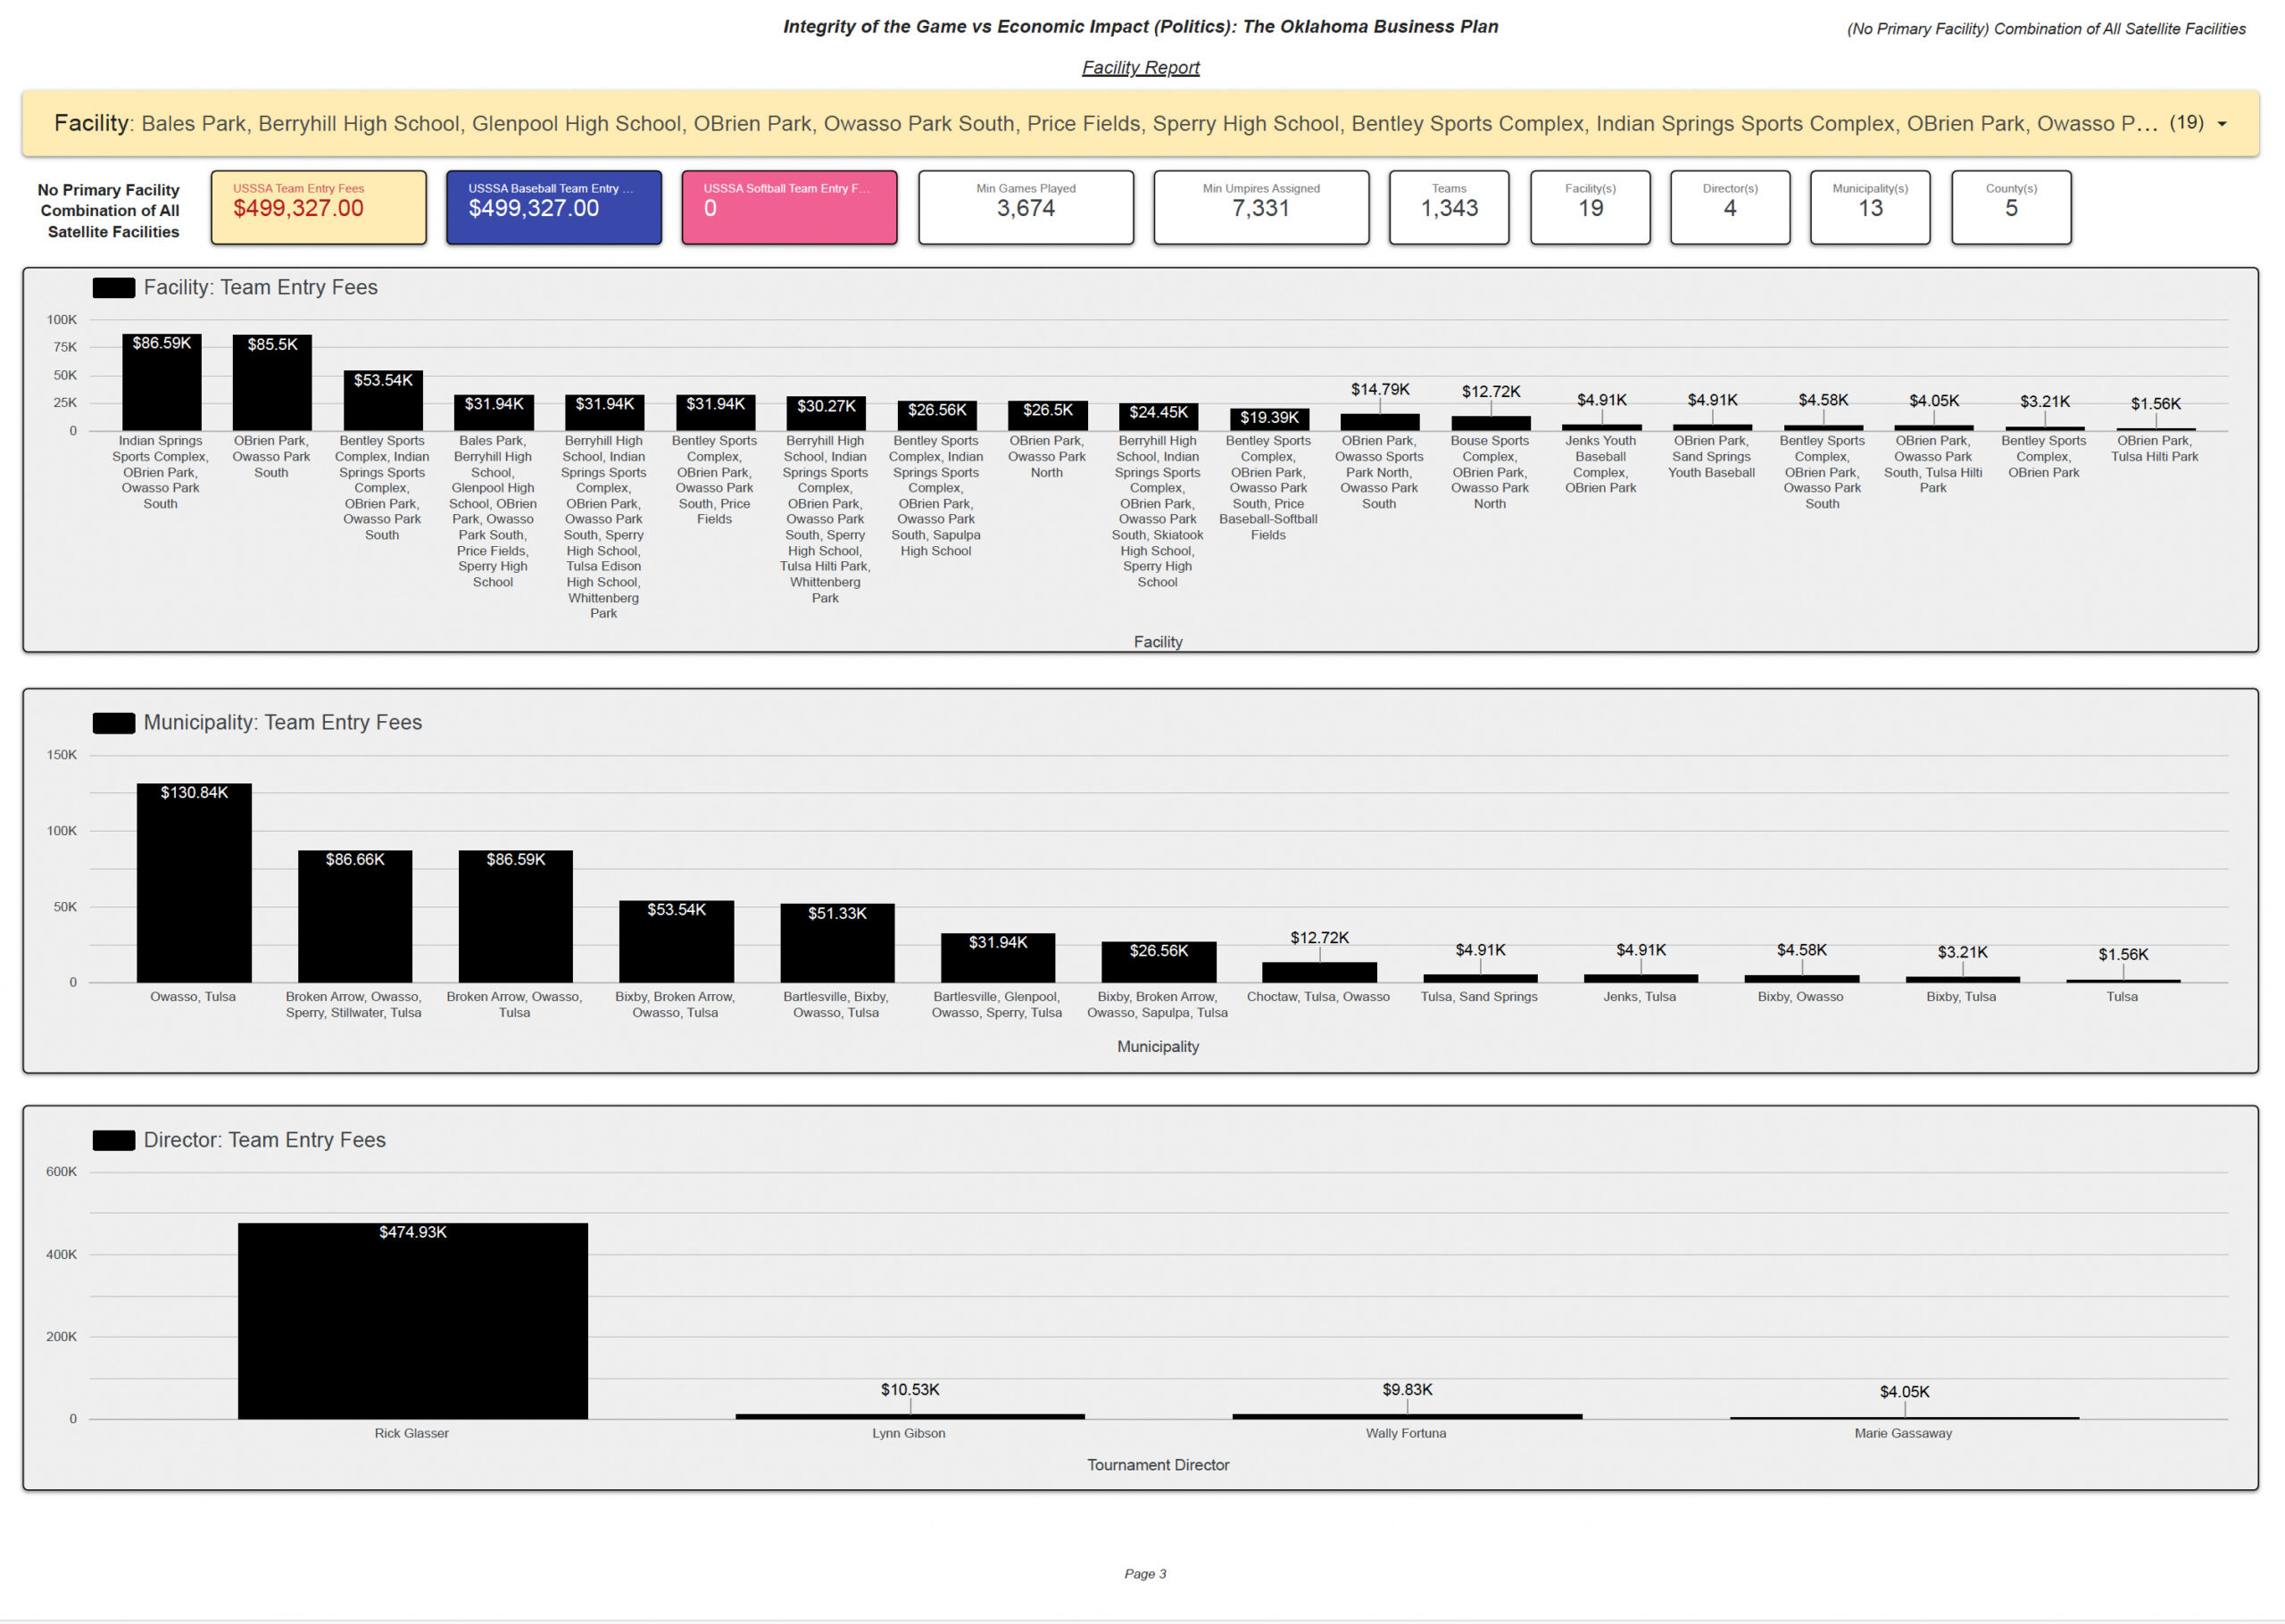Viewport: 2285px width, 1624px height.
Task: Select the $24.45K facility bar
Action: pyautogui.click(x=1158, y=417)
